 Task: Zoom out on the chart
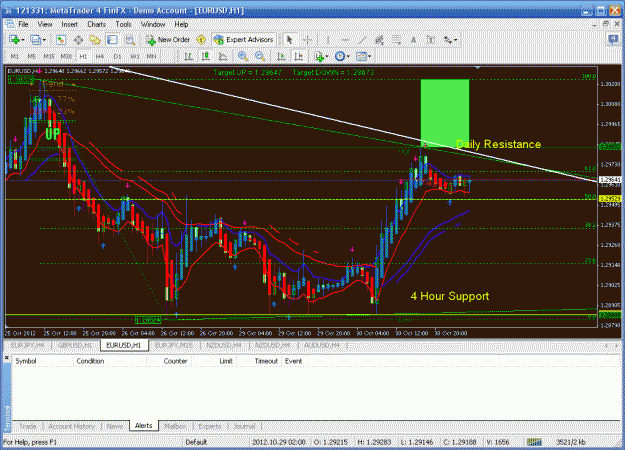[x=260, y=56]
